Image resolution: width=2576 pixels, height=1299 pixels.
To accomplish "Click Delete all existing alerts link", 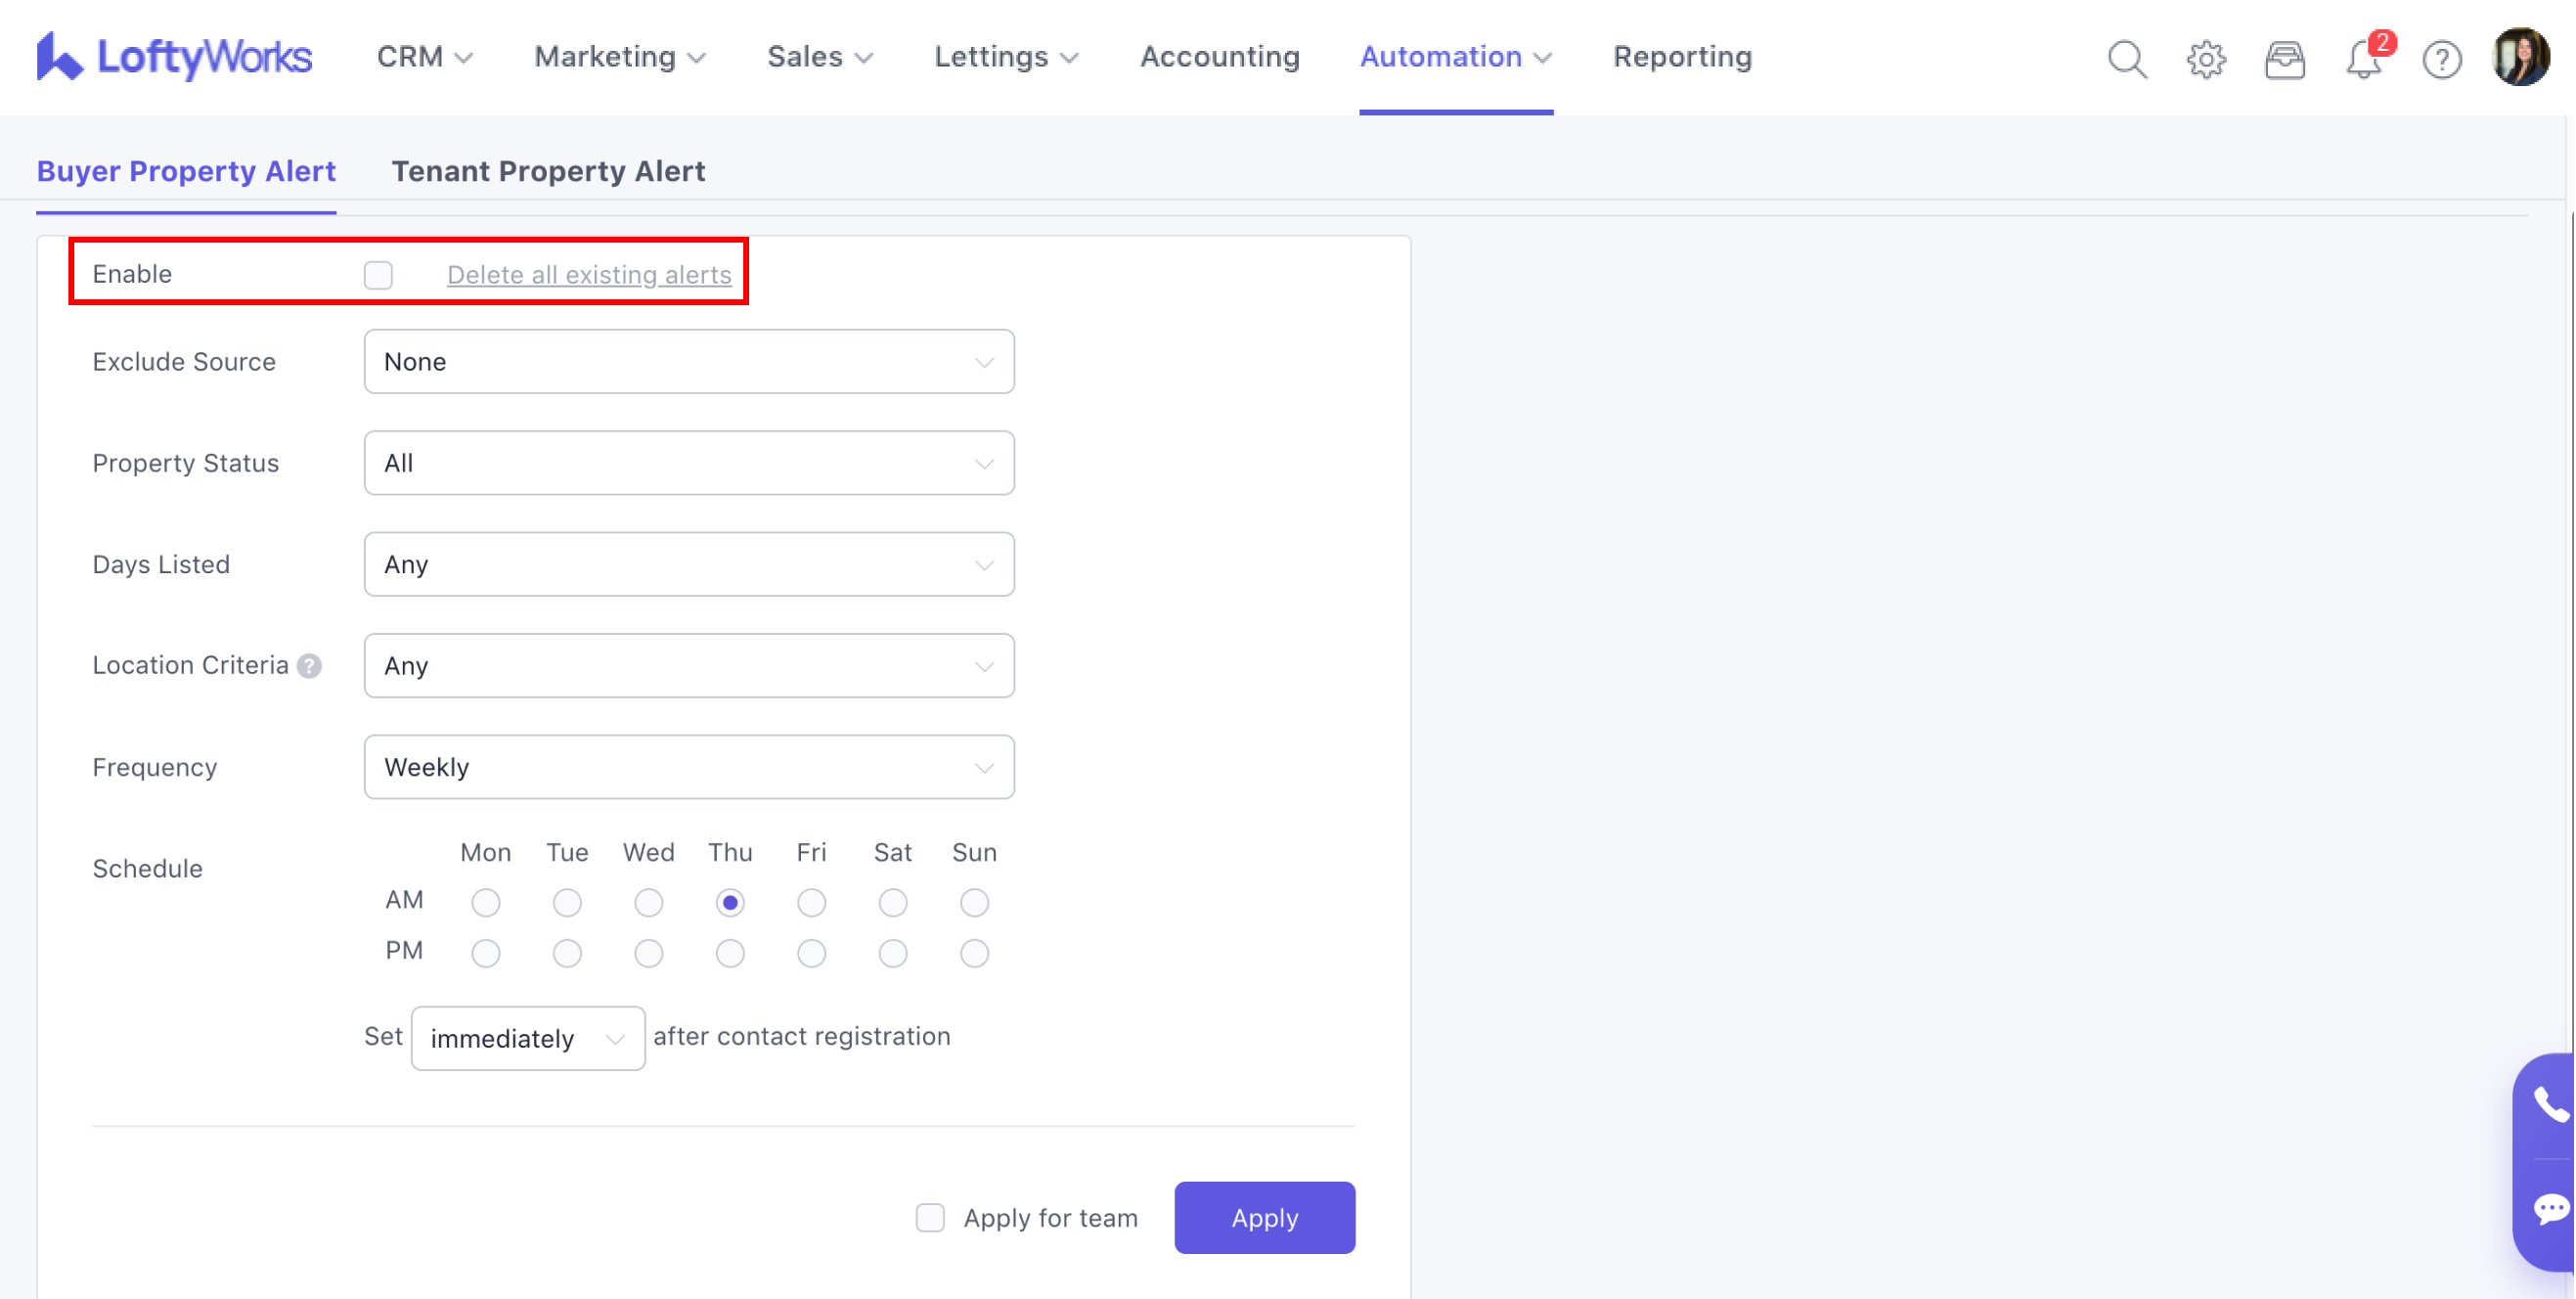I will tap(588, 275).
